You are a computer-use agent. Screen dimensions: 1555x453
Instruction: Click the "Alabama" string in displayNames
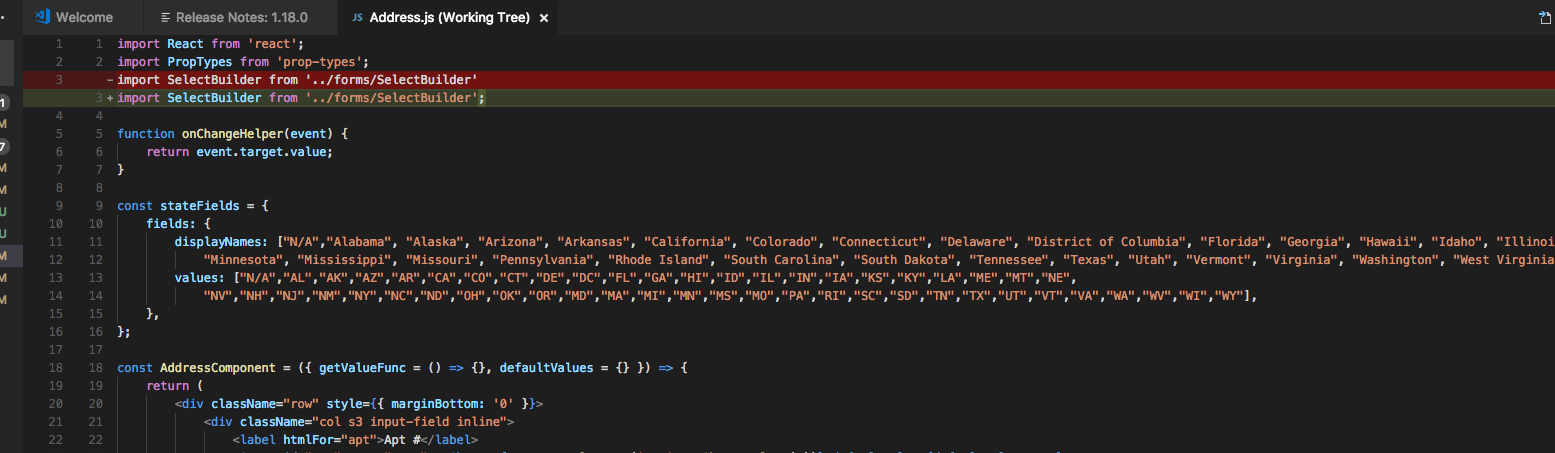pos(360,241)
